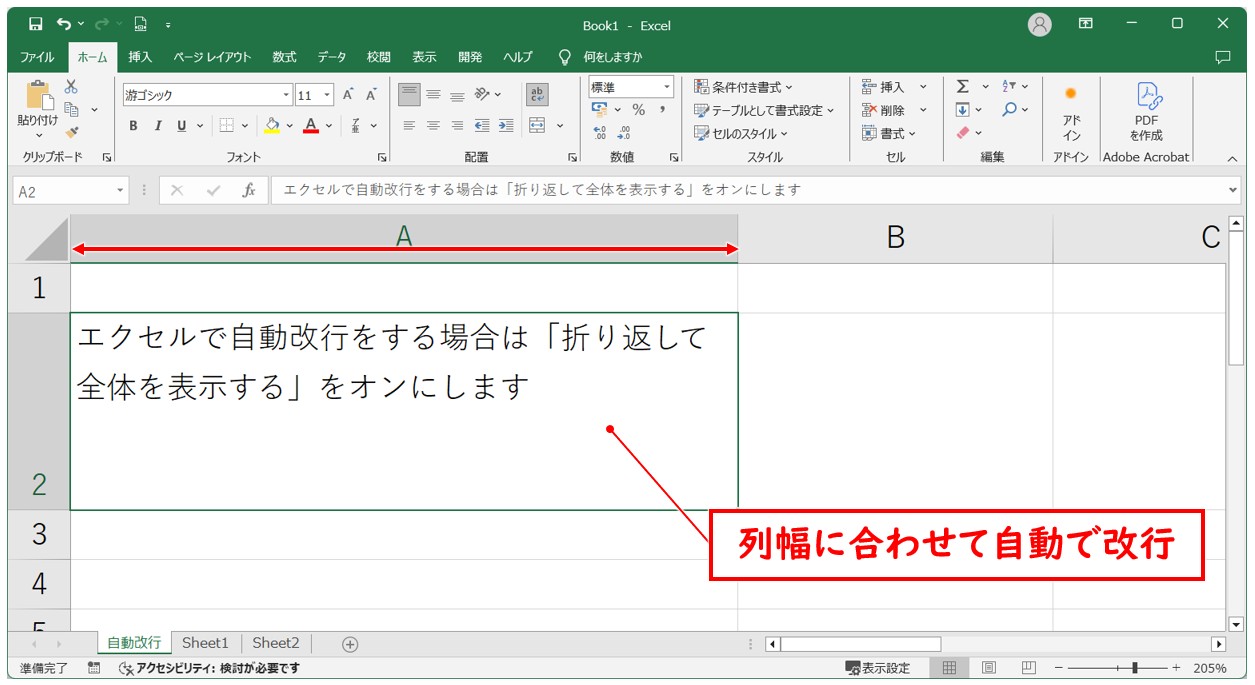Click the Increase Font Size icon
The width and height of the screenshot is (1255, 685).
(348, 95)
